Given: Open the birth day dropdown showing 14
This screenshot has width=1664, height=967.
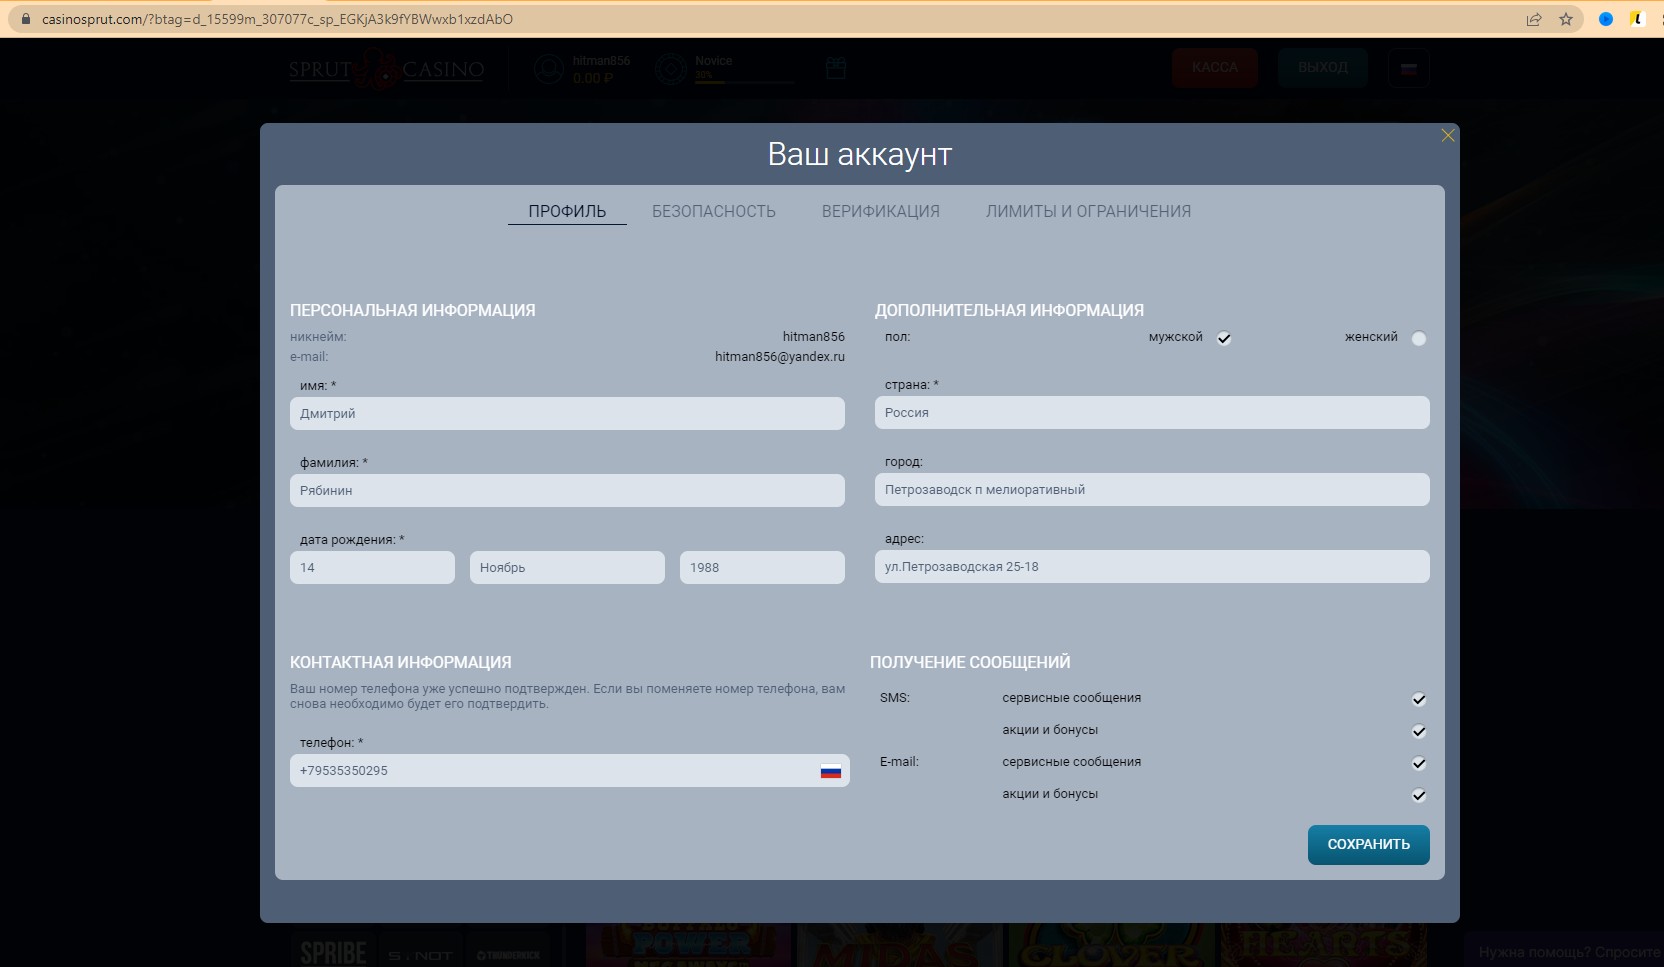Looking at the screenshot, I should tap(372, 567).
